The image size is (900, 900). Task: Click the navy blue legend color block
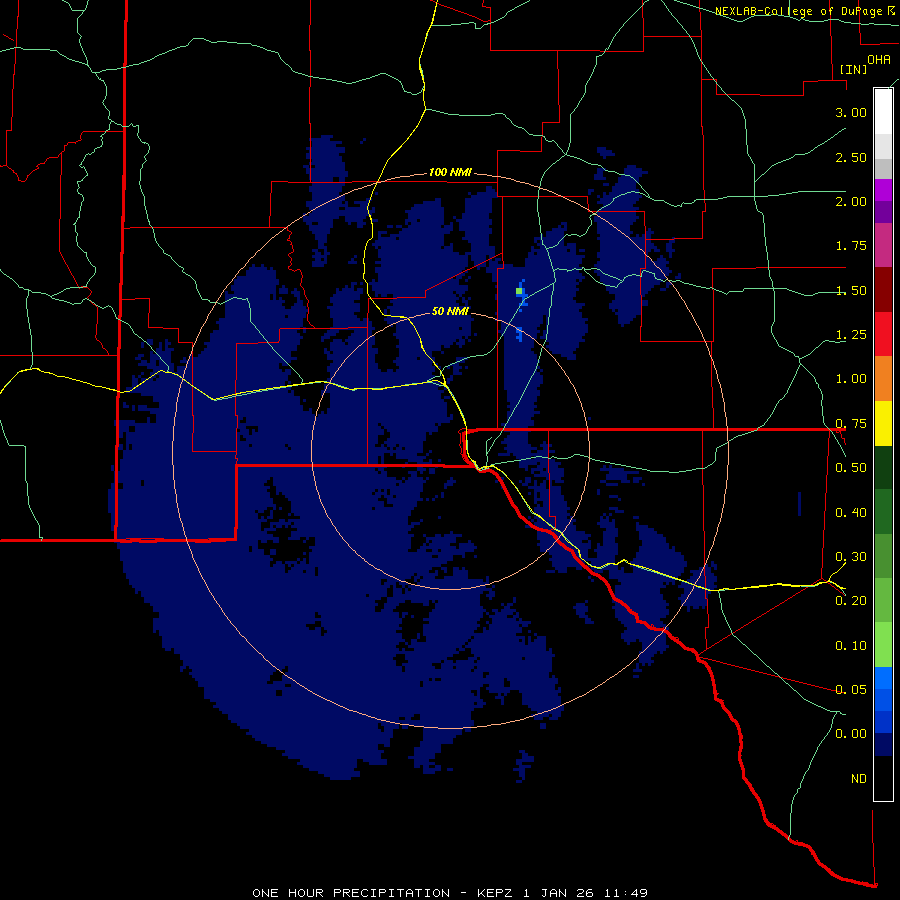point(883,744)
